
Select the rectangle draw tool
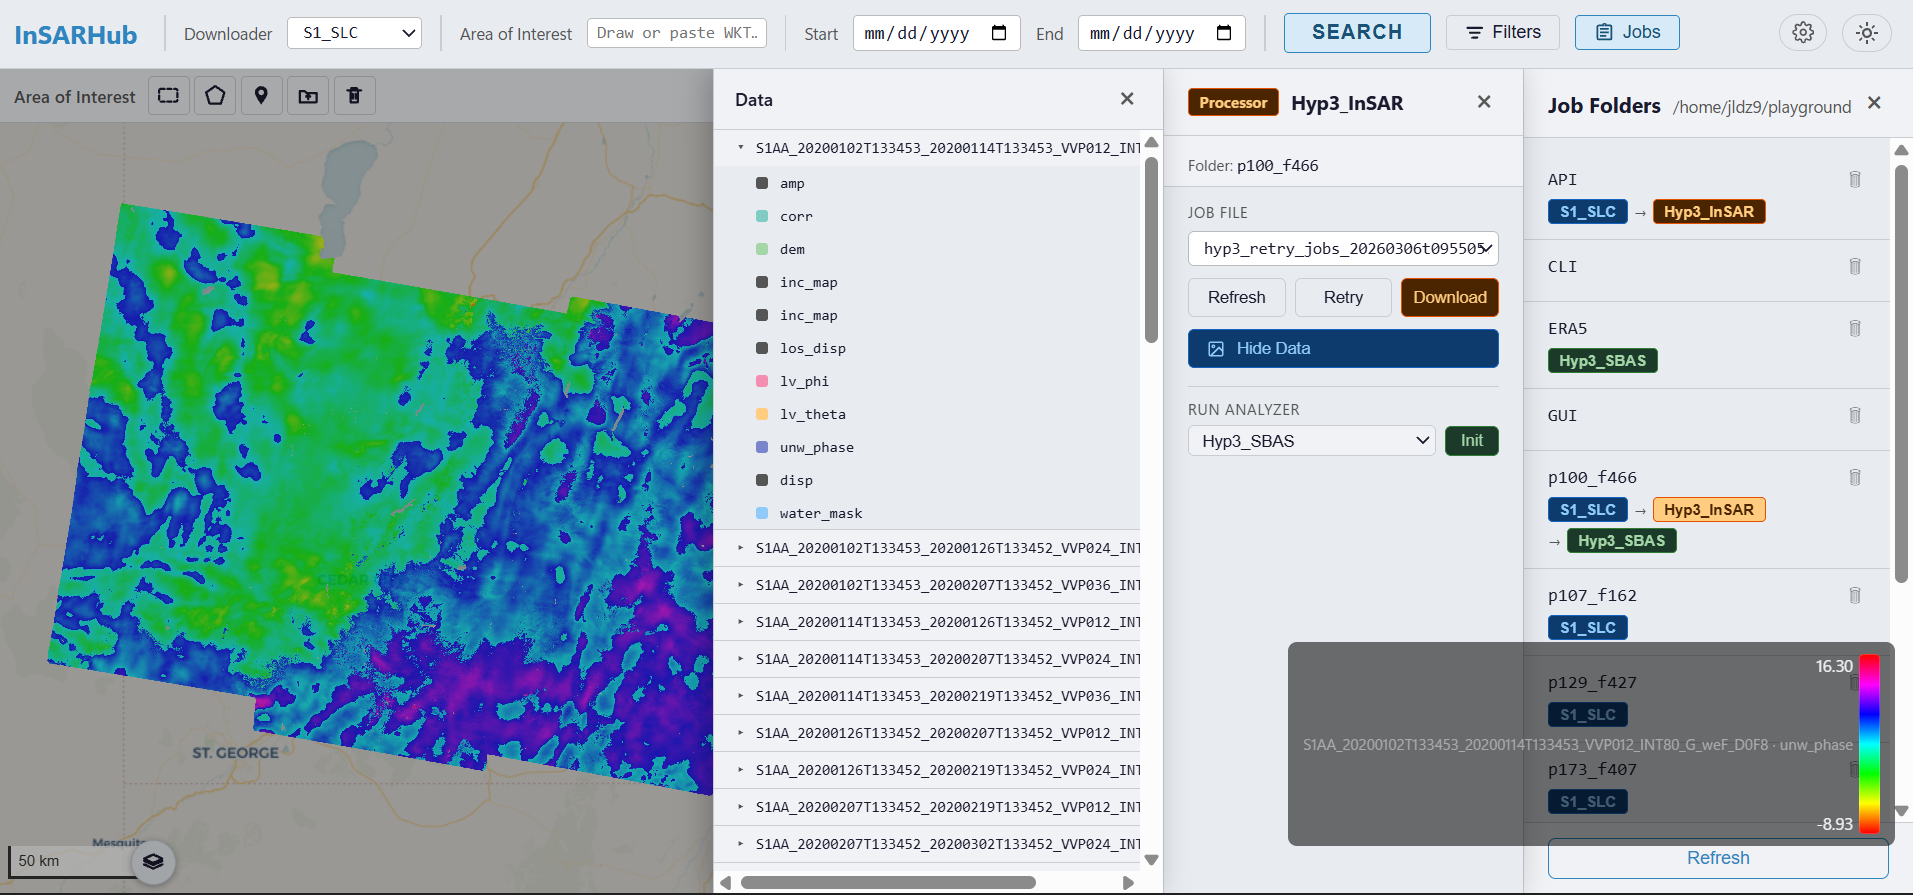tap(169, 96)
